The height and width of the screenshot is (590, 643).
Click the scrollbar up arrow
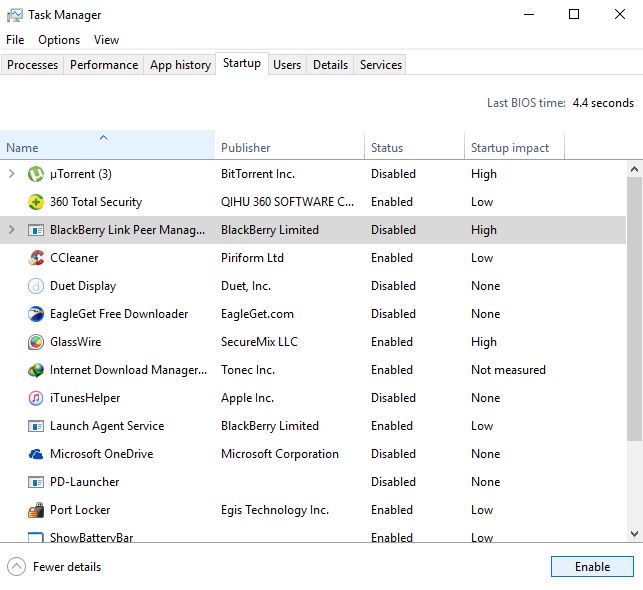point(634,169)
